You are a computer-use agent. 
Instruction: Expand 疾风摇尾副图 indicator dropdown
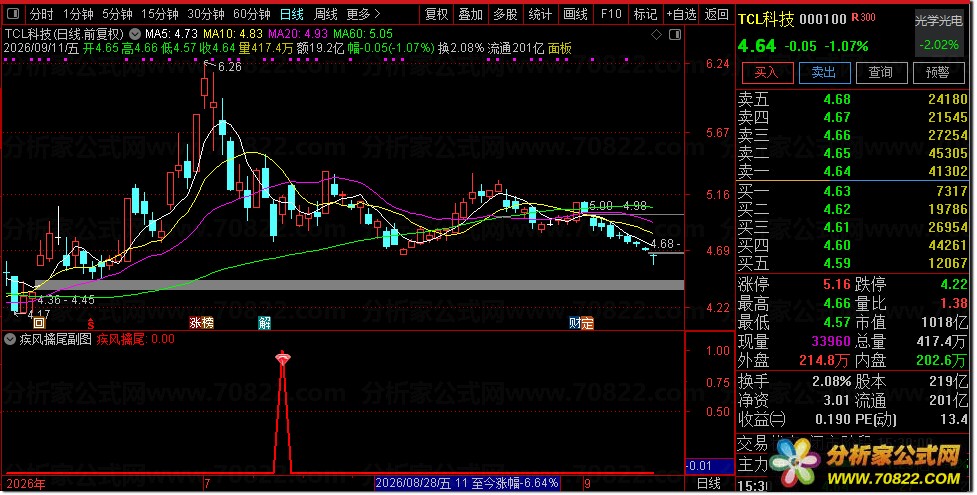pyautogui.click(x=10, y=340)
